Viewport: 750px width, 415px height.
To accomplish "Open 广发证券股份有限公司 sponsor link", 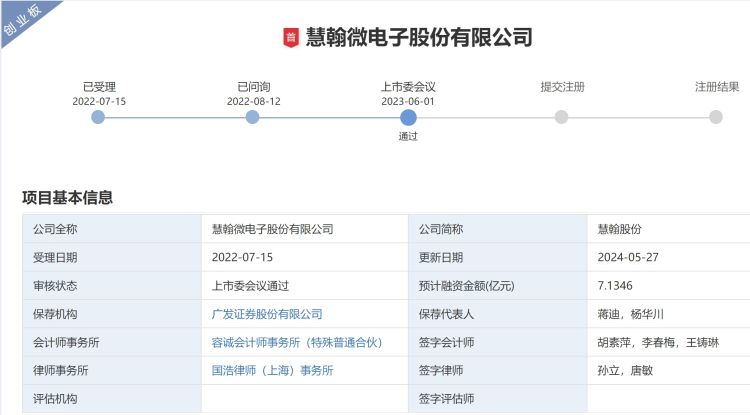I will coord(267,314).
